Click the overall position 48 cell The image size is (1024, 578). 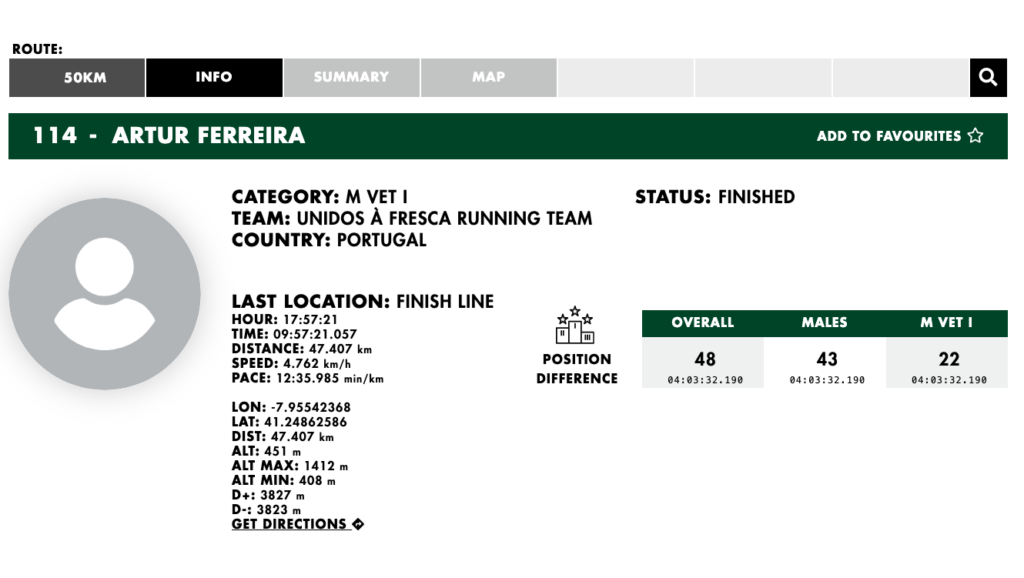(x=703, y=362)
